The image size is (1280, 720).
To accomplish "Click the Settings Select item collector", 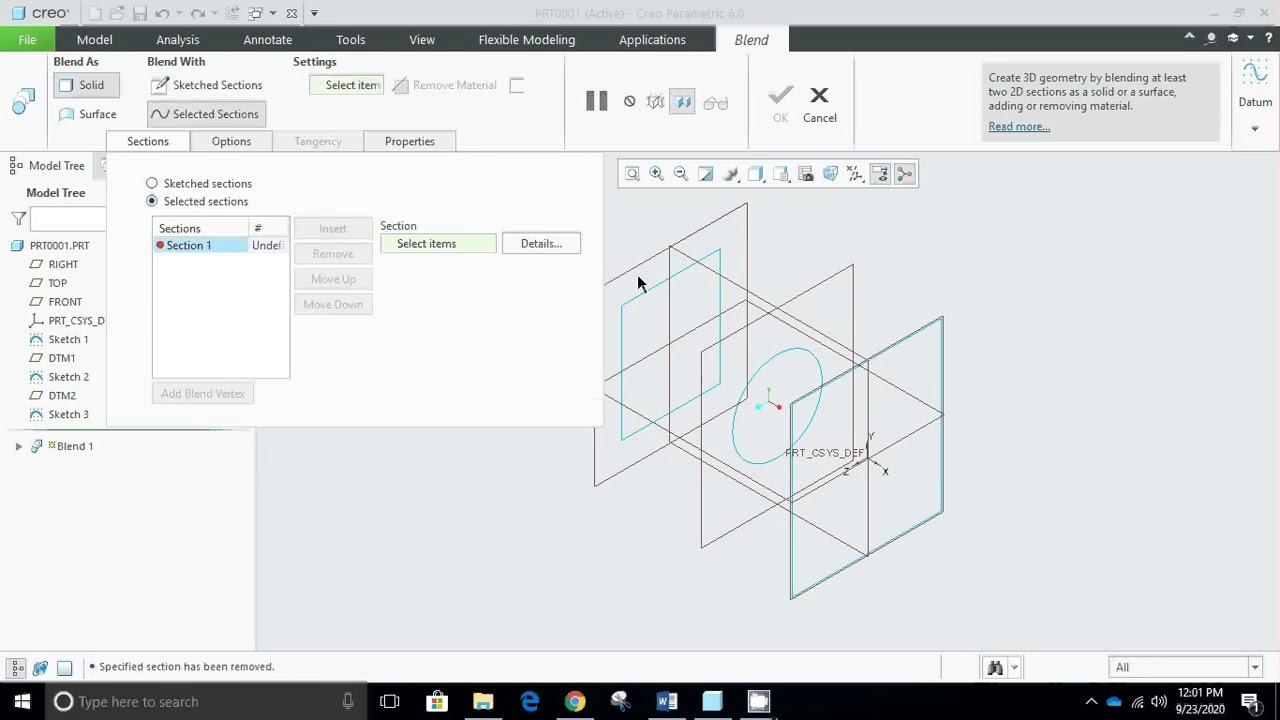I will [346, 85].
